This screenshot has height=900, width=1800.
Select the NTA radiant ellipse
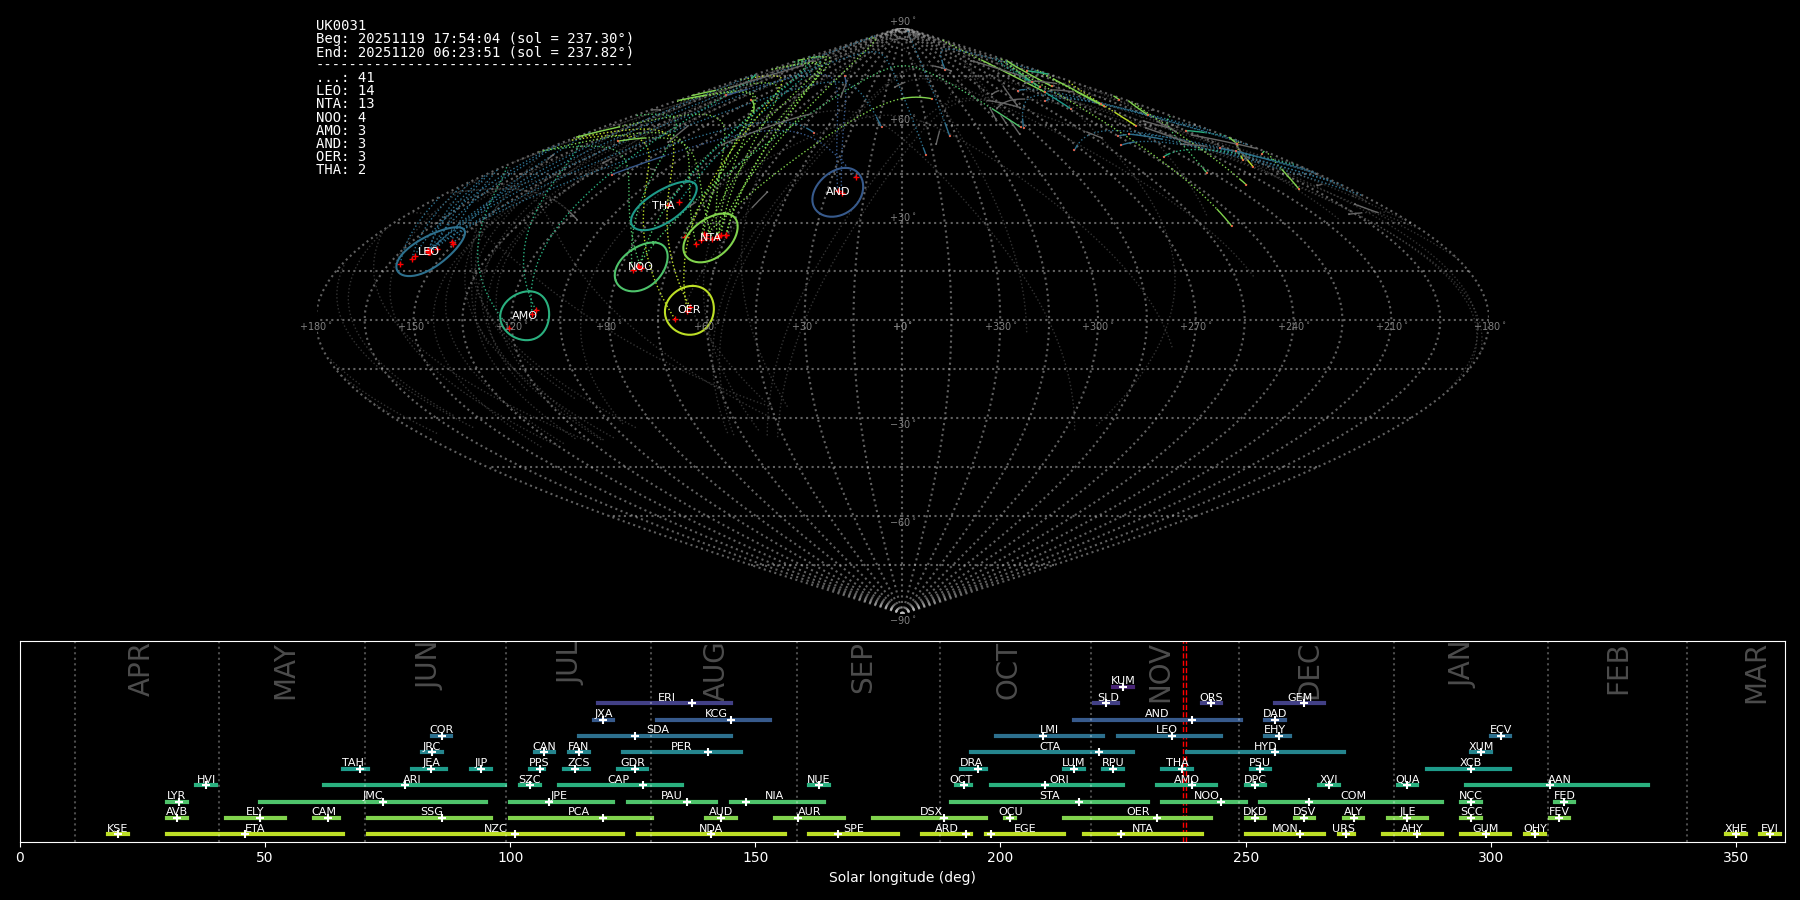(710, 238)
